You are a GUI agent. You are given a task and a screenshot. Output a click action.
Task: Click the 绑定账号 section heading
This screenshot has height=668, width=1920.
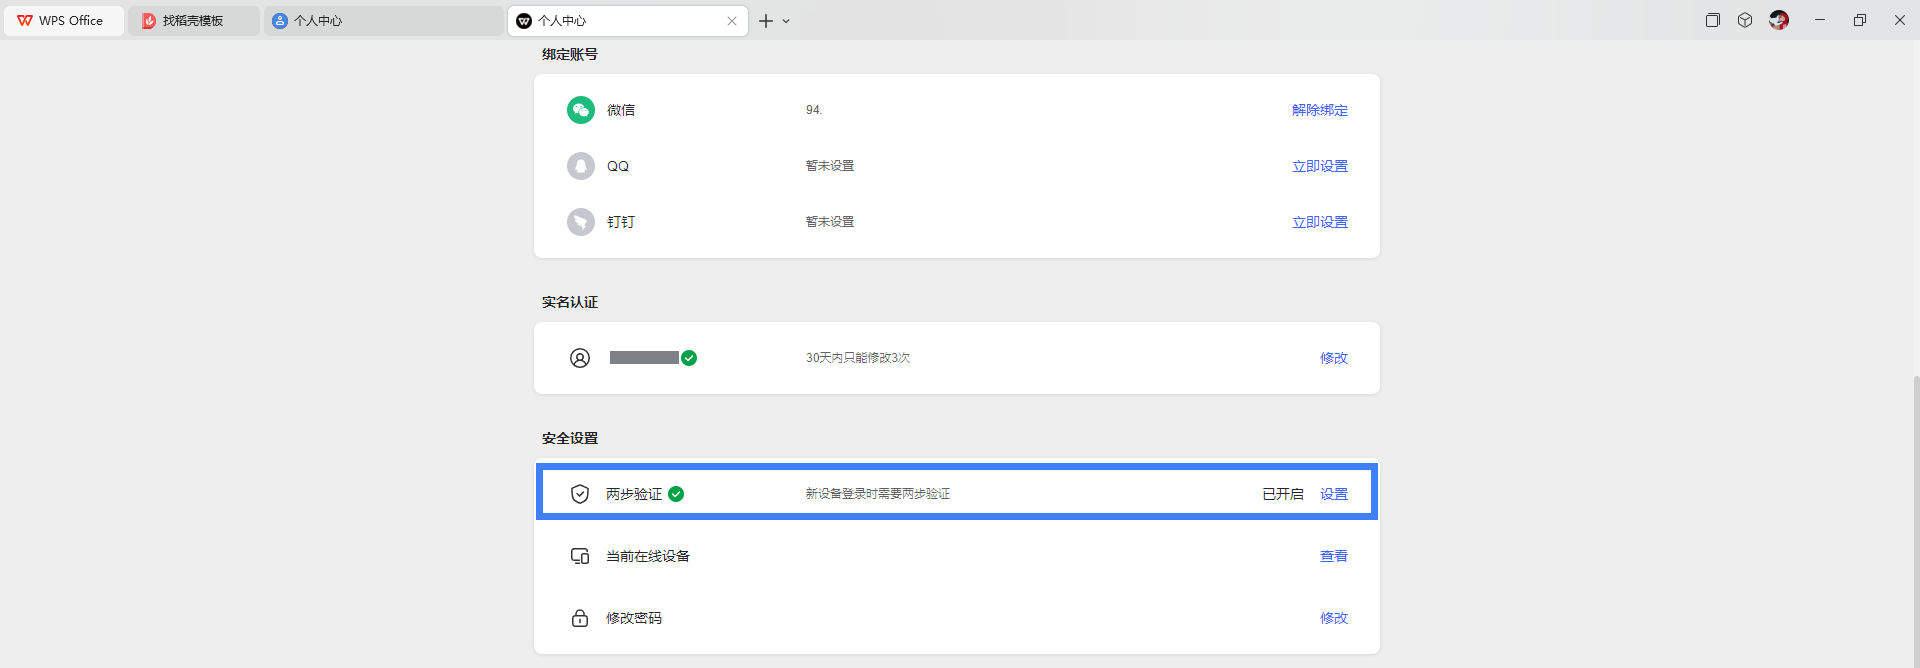pyautogui.click(x=570, y=54)
